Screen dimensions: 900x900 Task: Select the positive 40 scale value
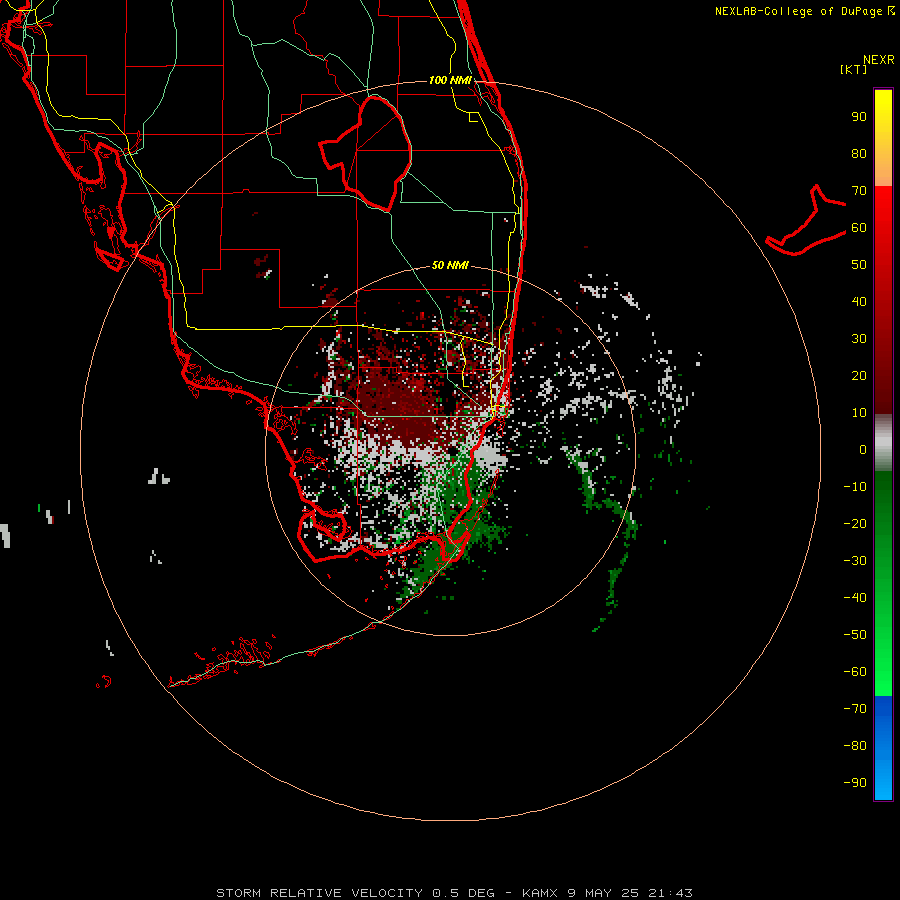click(859, 302)
